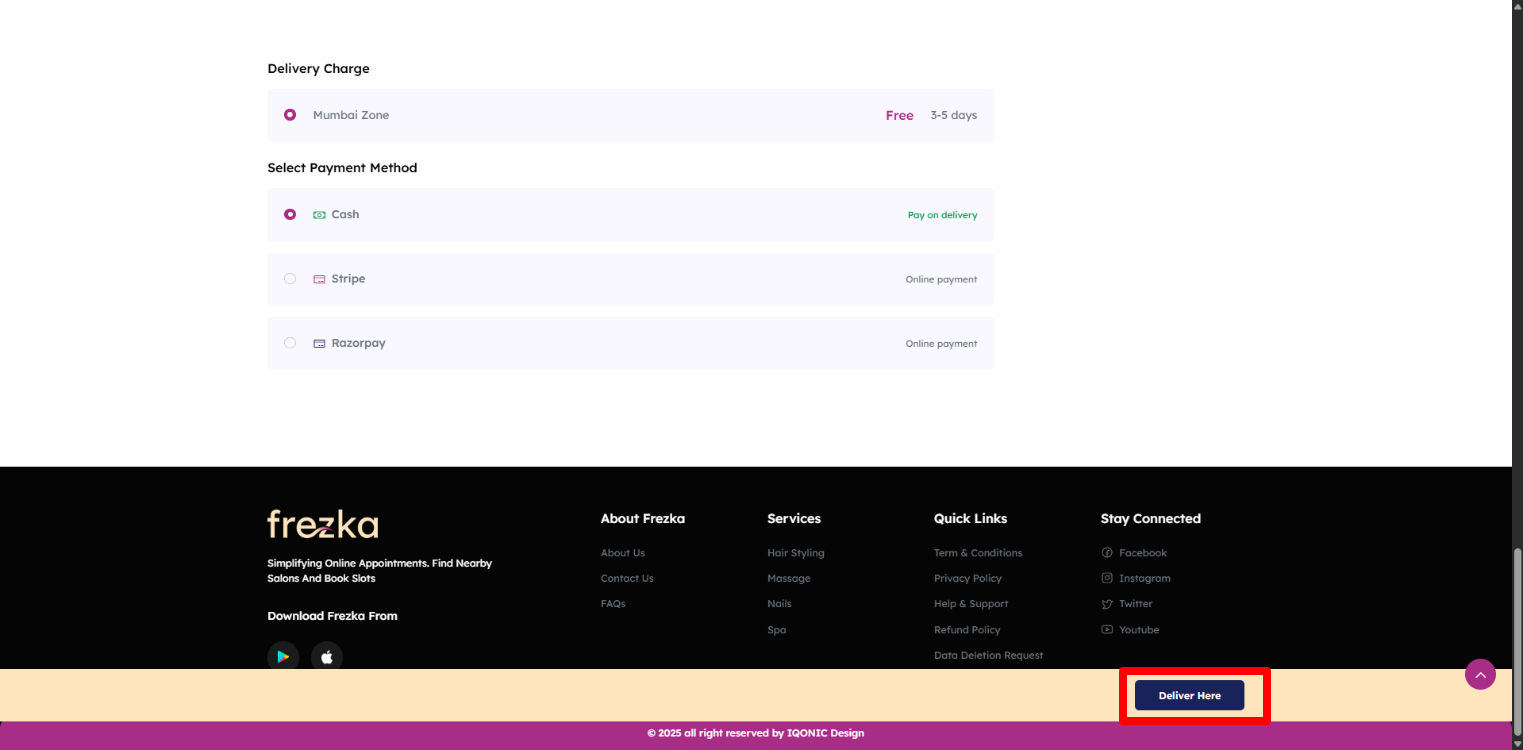Click the Instagram icon in footer
The width and height of the screenshot is (1523, 750).
coord(1107,578)
